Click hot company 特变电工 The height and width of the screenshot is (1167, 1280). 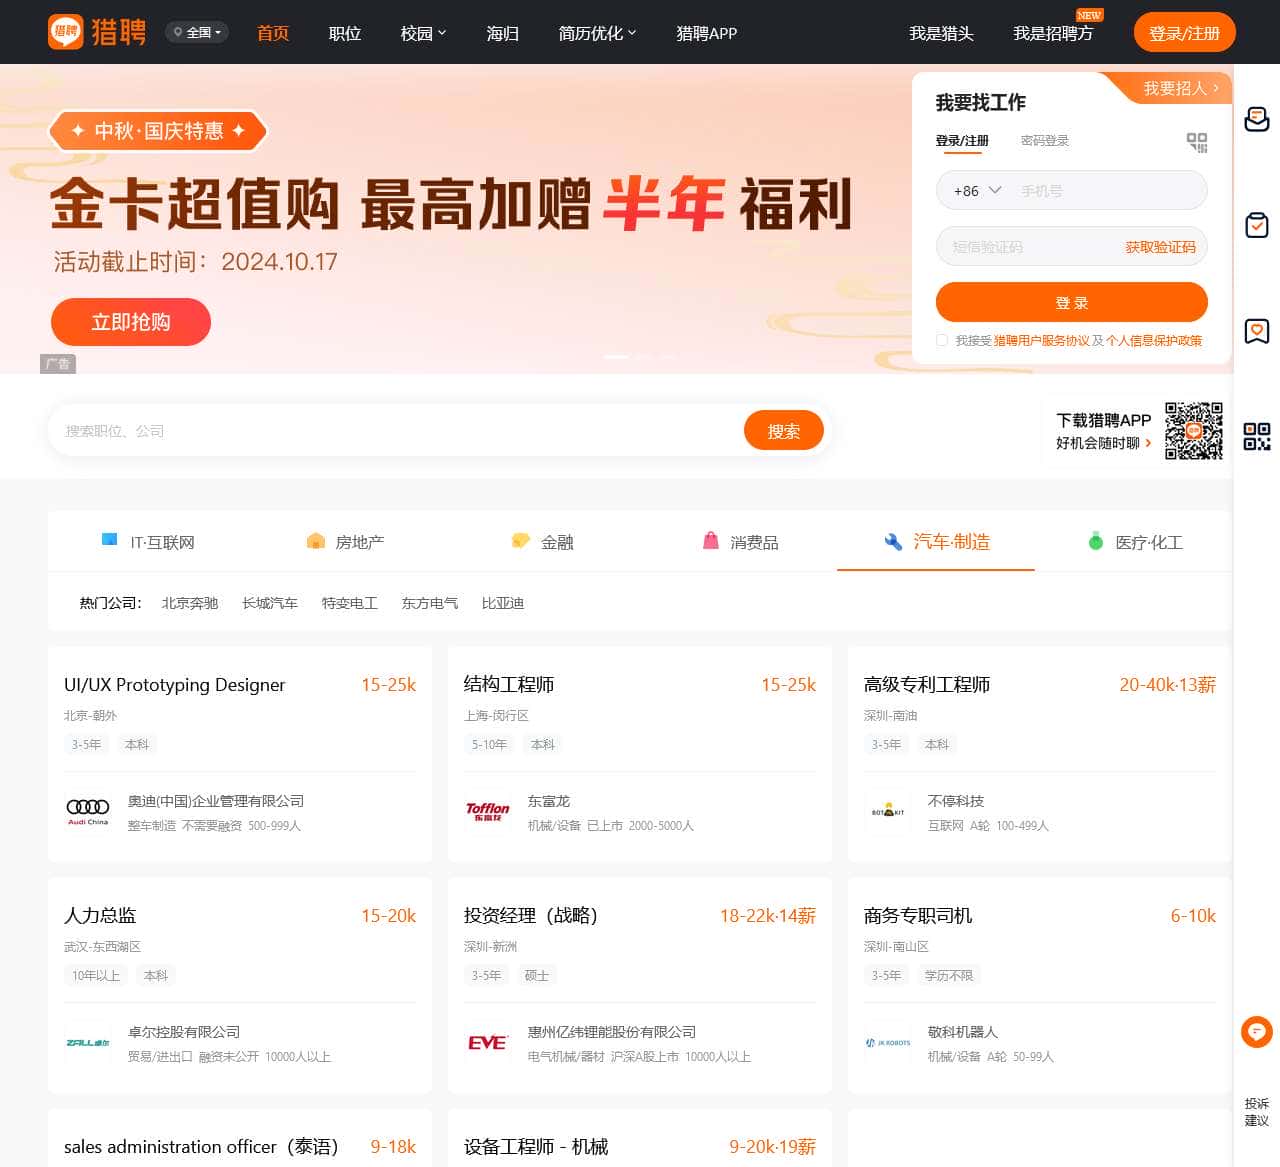point(350,603)
